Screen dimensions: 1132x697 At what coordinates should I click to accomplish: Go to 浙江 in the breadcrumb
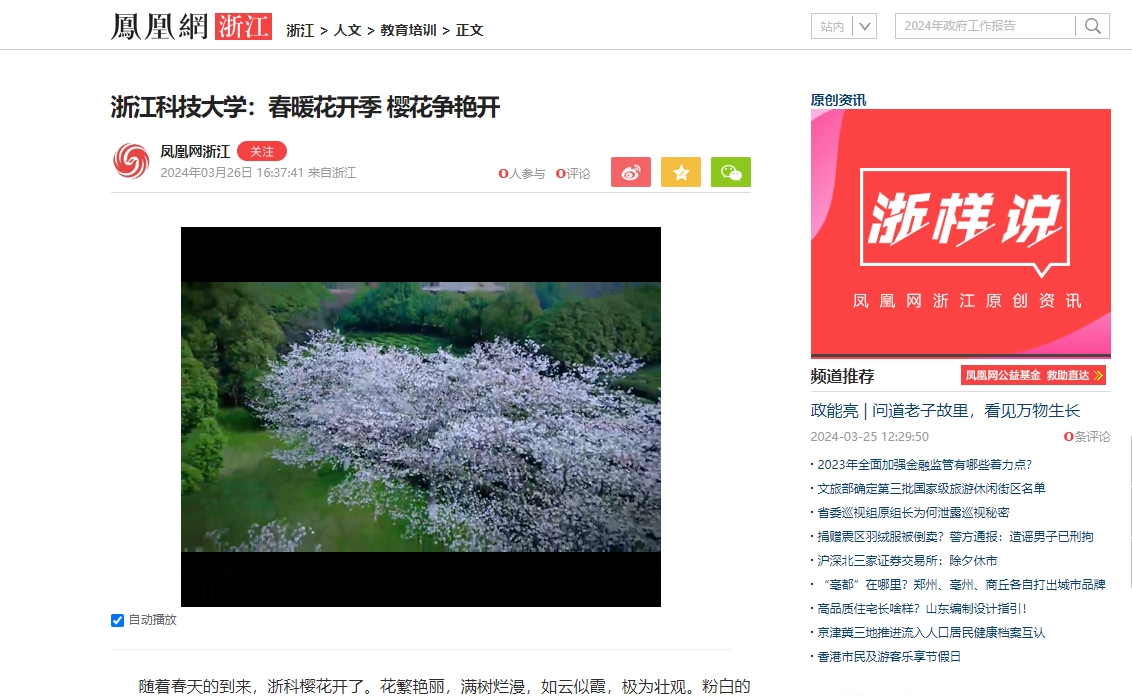300,30
